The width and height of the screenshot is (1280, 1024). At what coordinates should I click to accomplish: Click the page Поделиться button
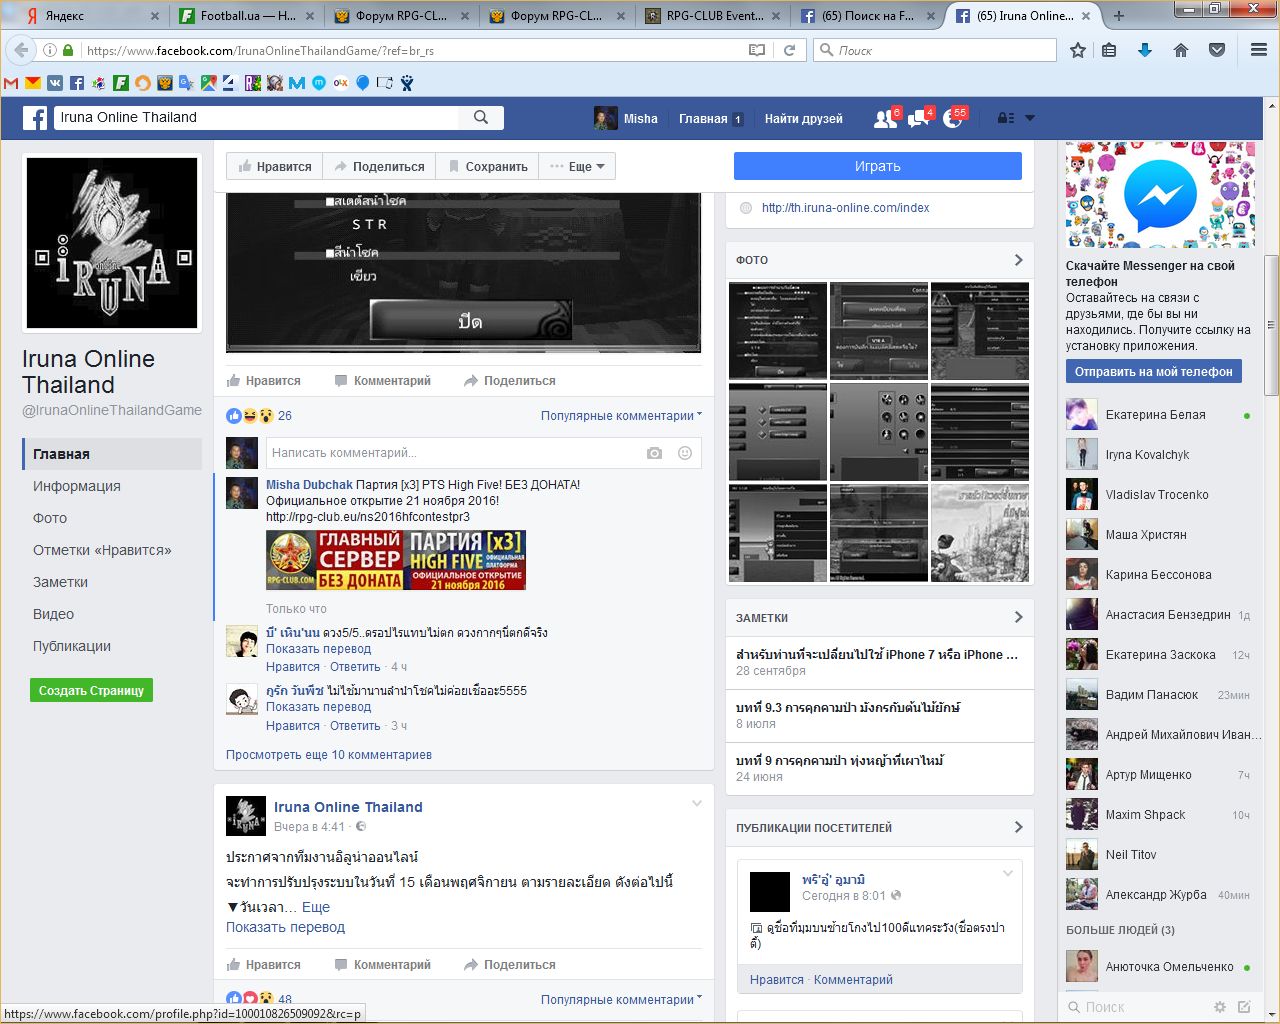[379, 166]
